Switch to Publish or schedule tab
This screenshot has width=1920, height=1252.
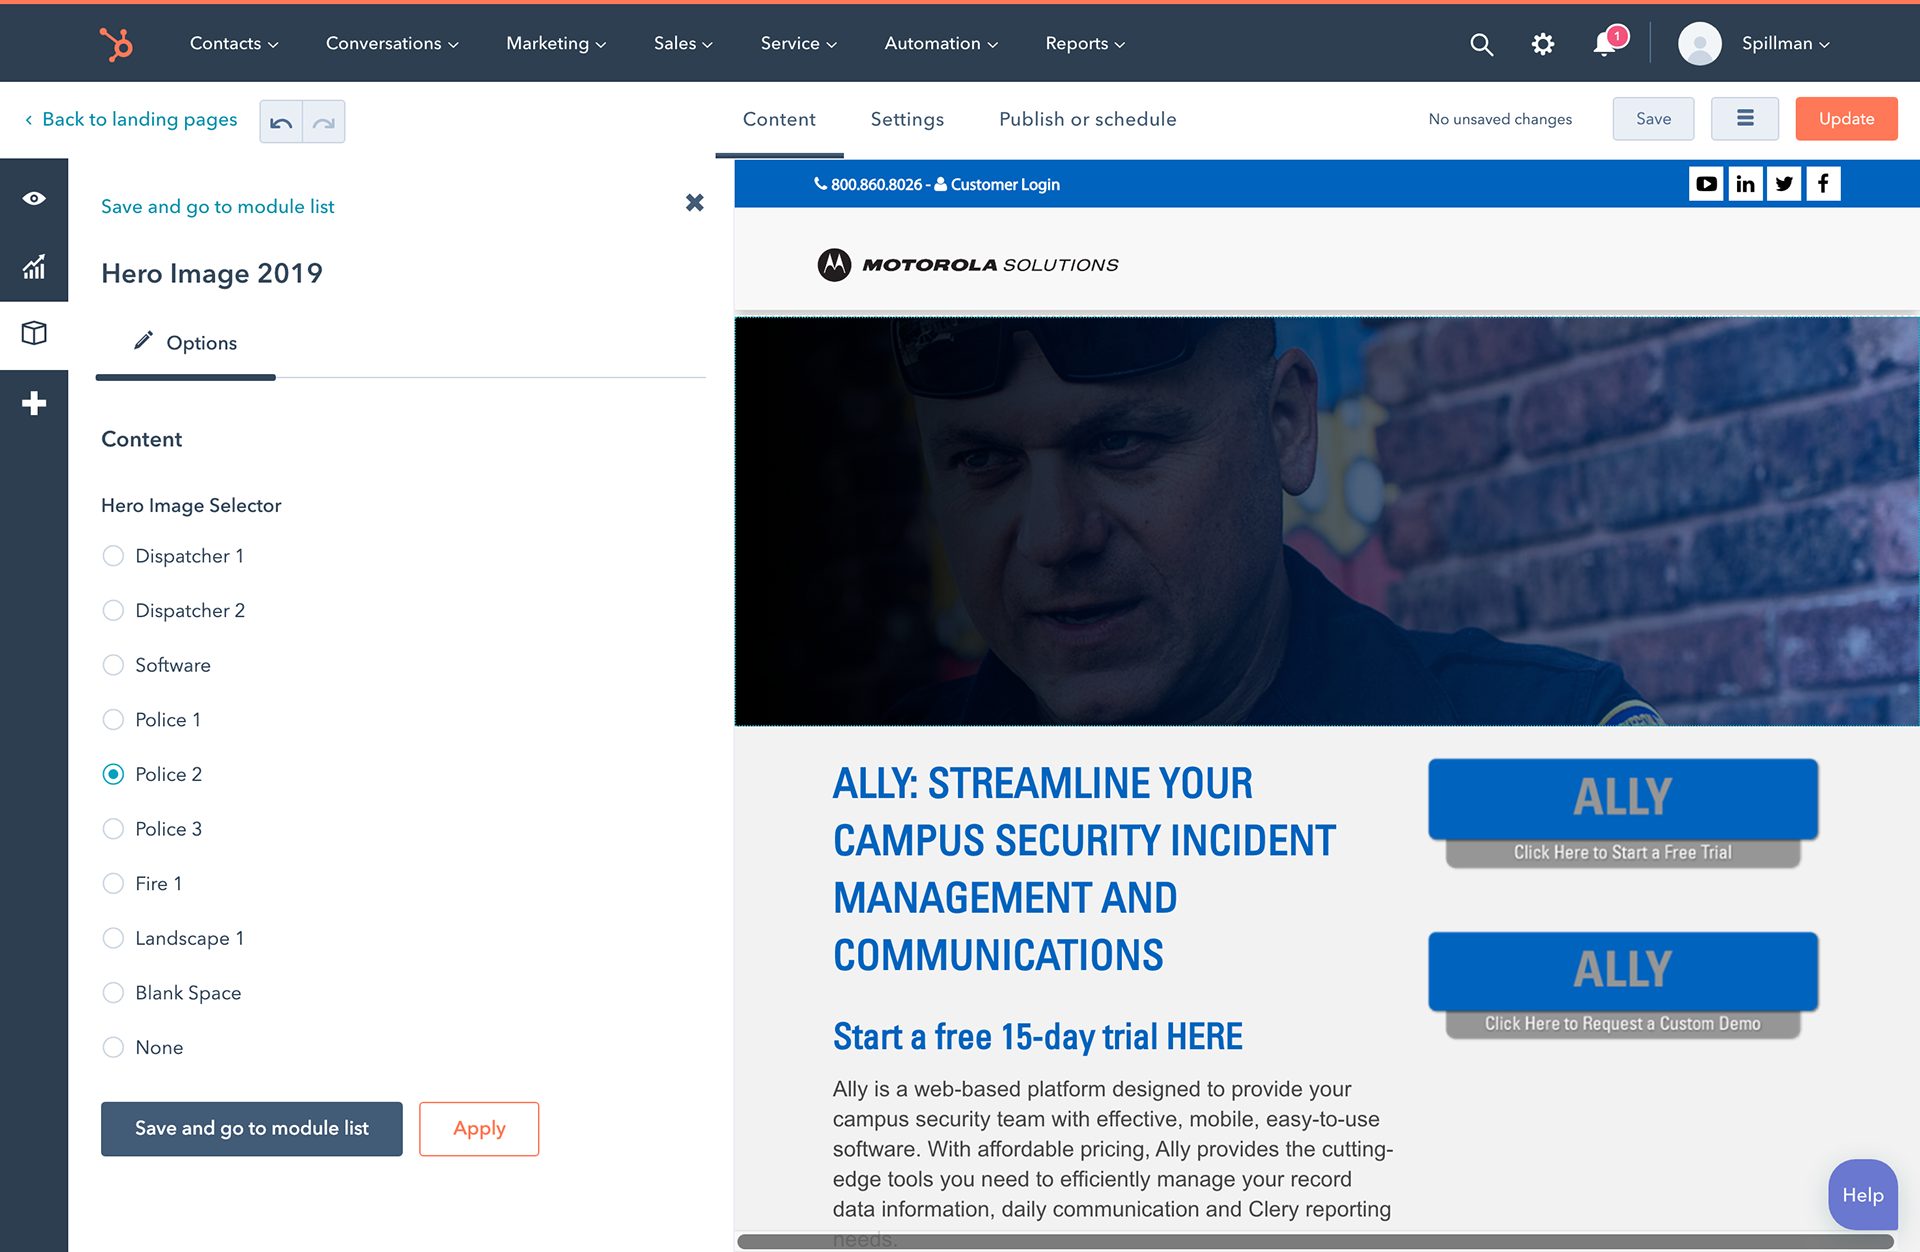[1087, 120]
